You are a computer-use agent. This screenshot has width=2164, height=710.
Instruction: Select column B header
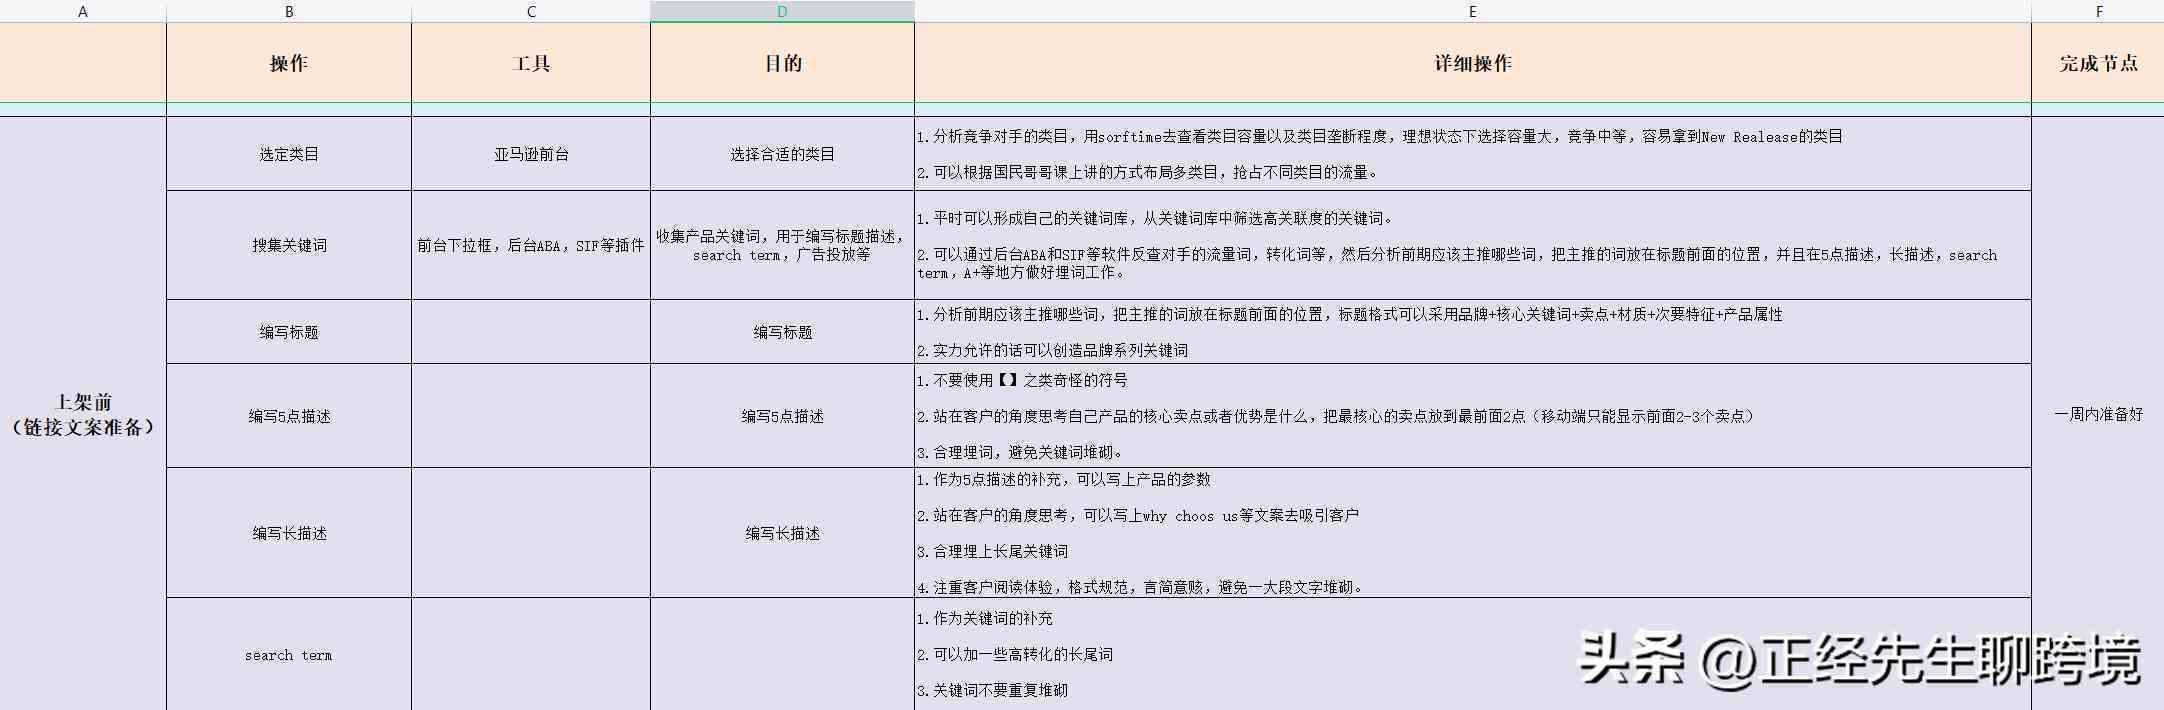tap(289, 11)
